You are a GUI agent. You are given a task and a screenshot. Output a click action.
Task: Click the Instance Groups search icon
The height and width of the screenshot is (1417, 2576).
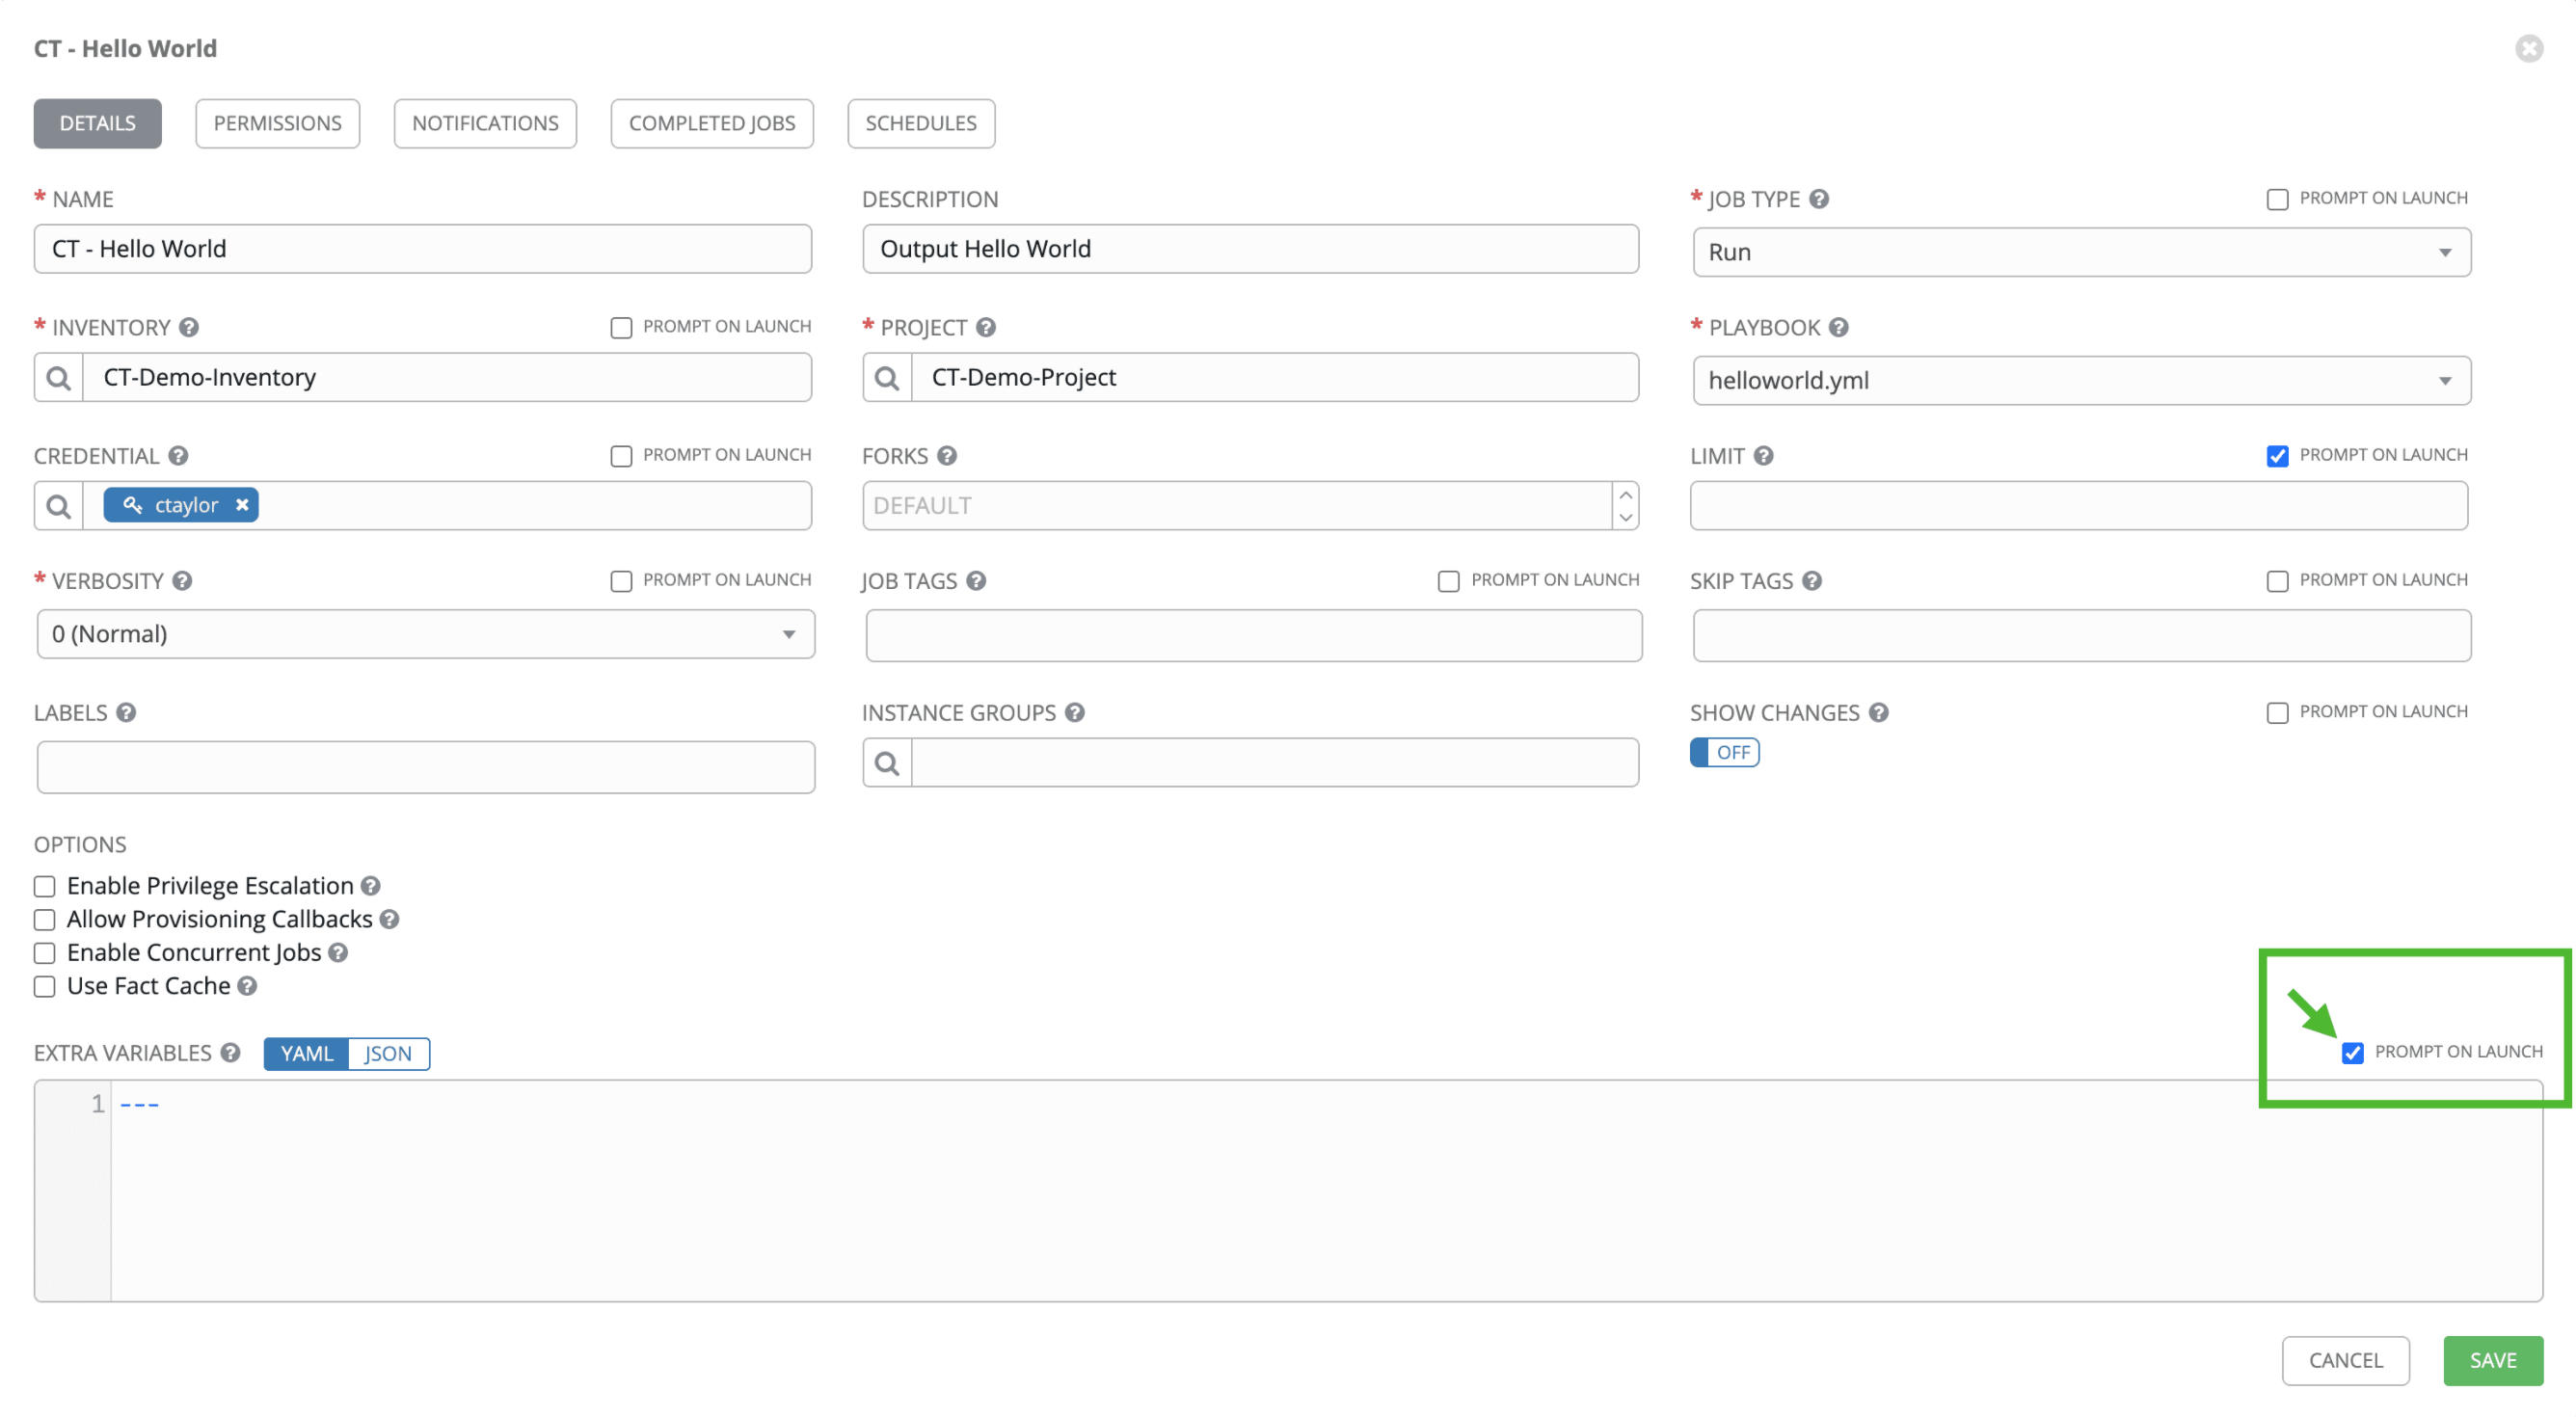tap(886, 764)
